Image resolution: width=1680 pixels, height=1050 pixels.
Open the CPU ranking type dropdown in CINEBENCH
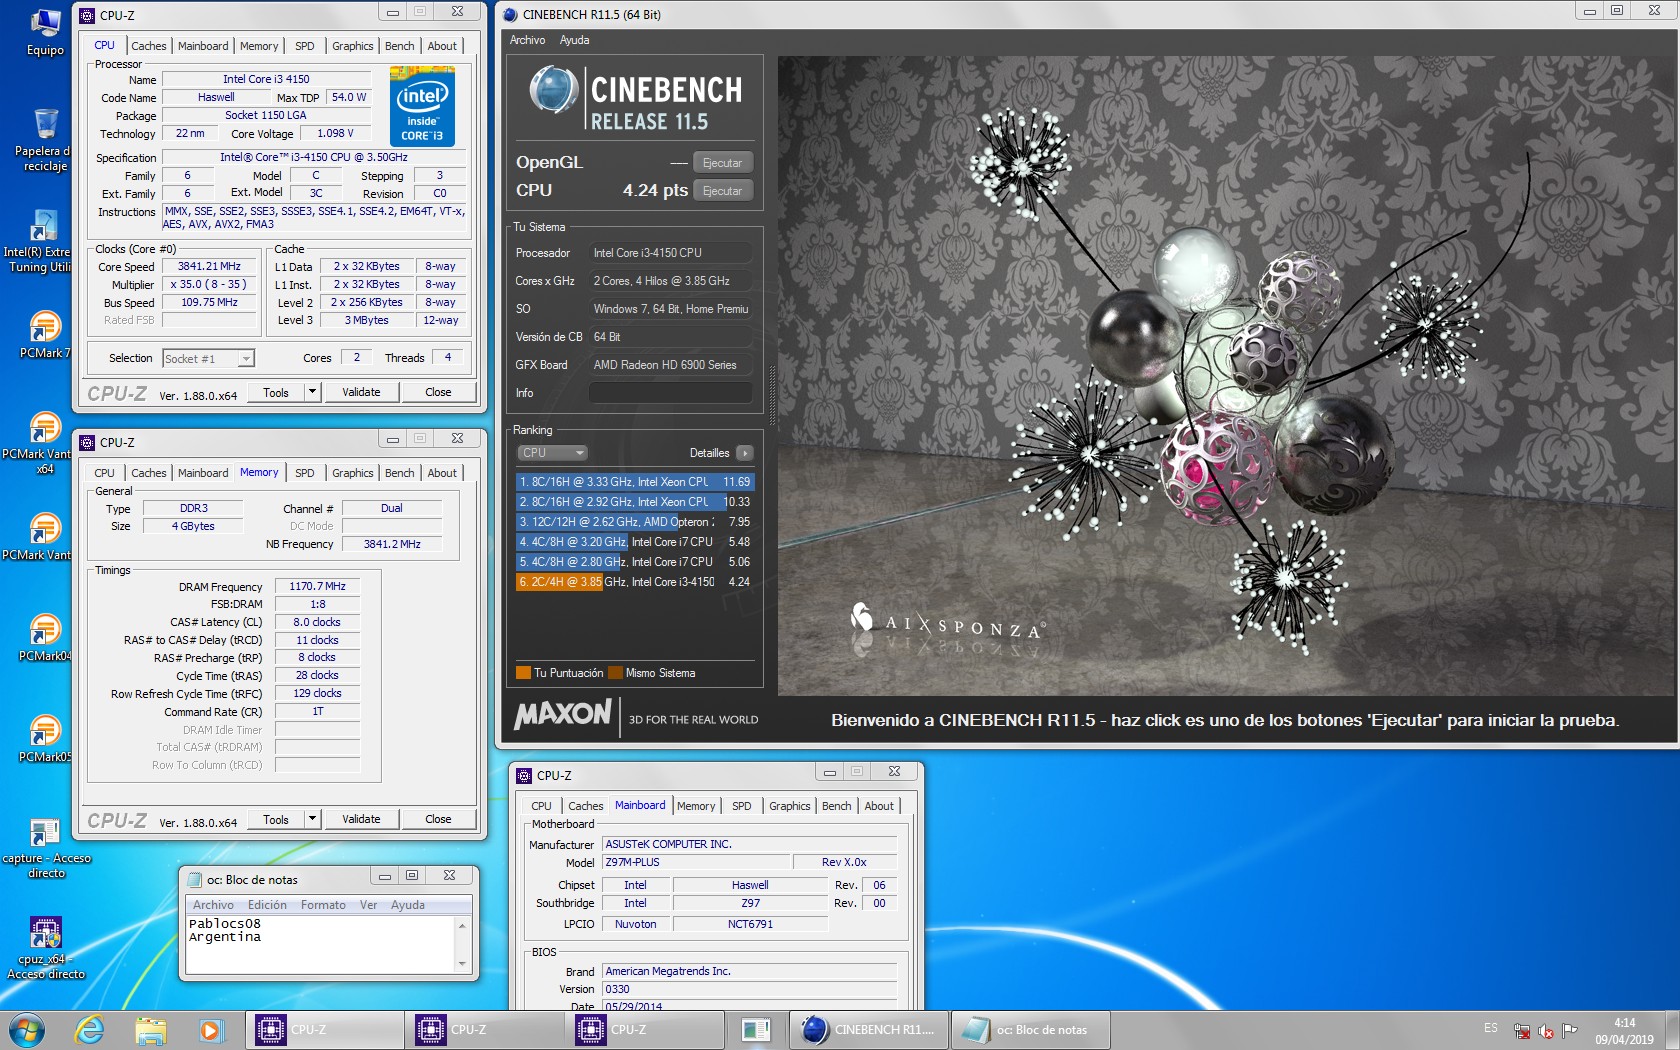[x=552, y=453]
